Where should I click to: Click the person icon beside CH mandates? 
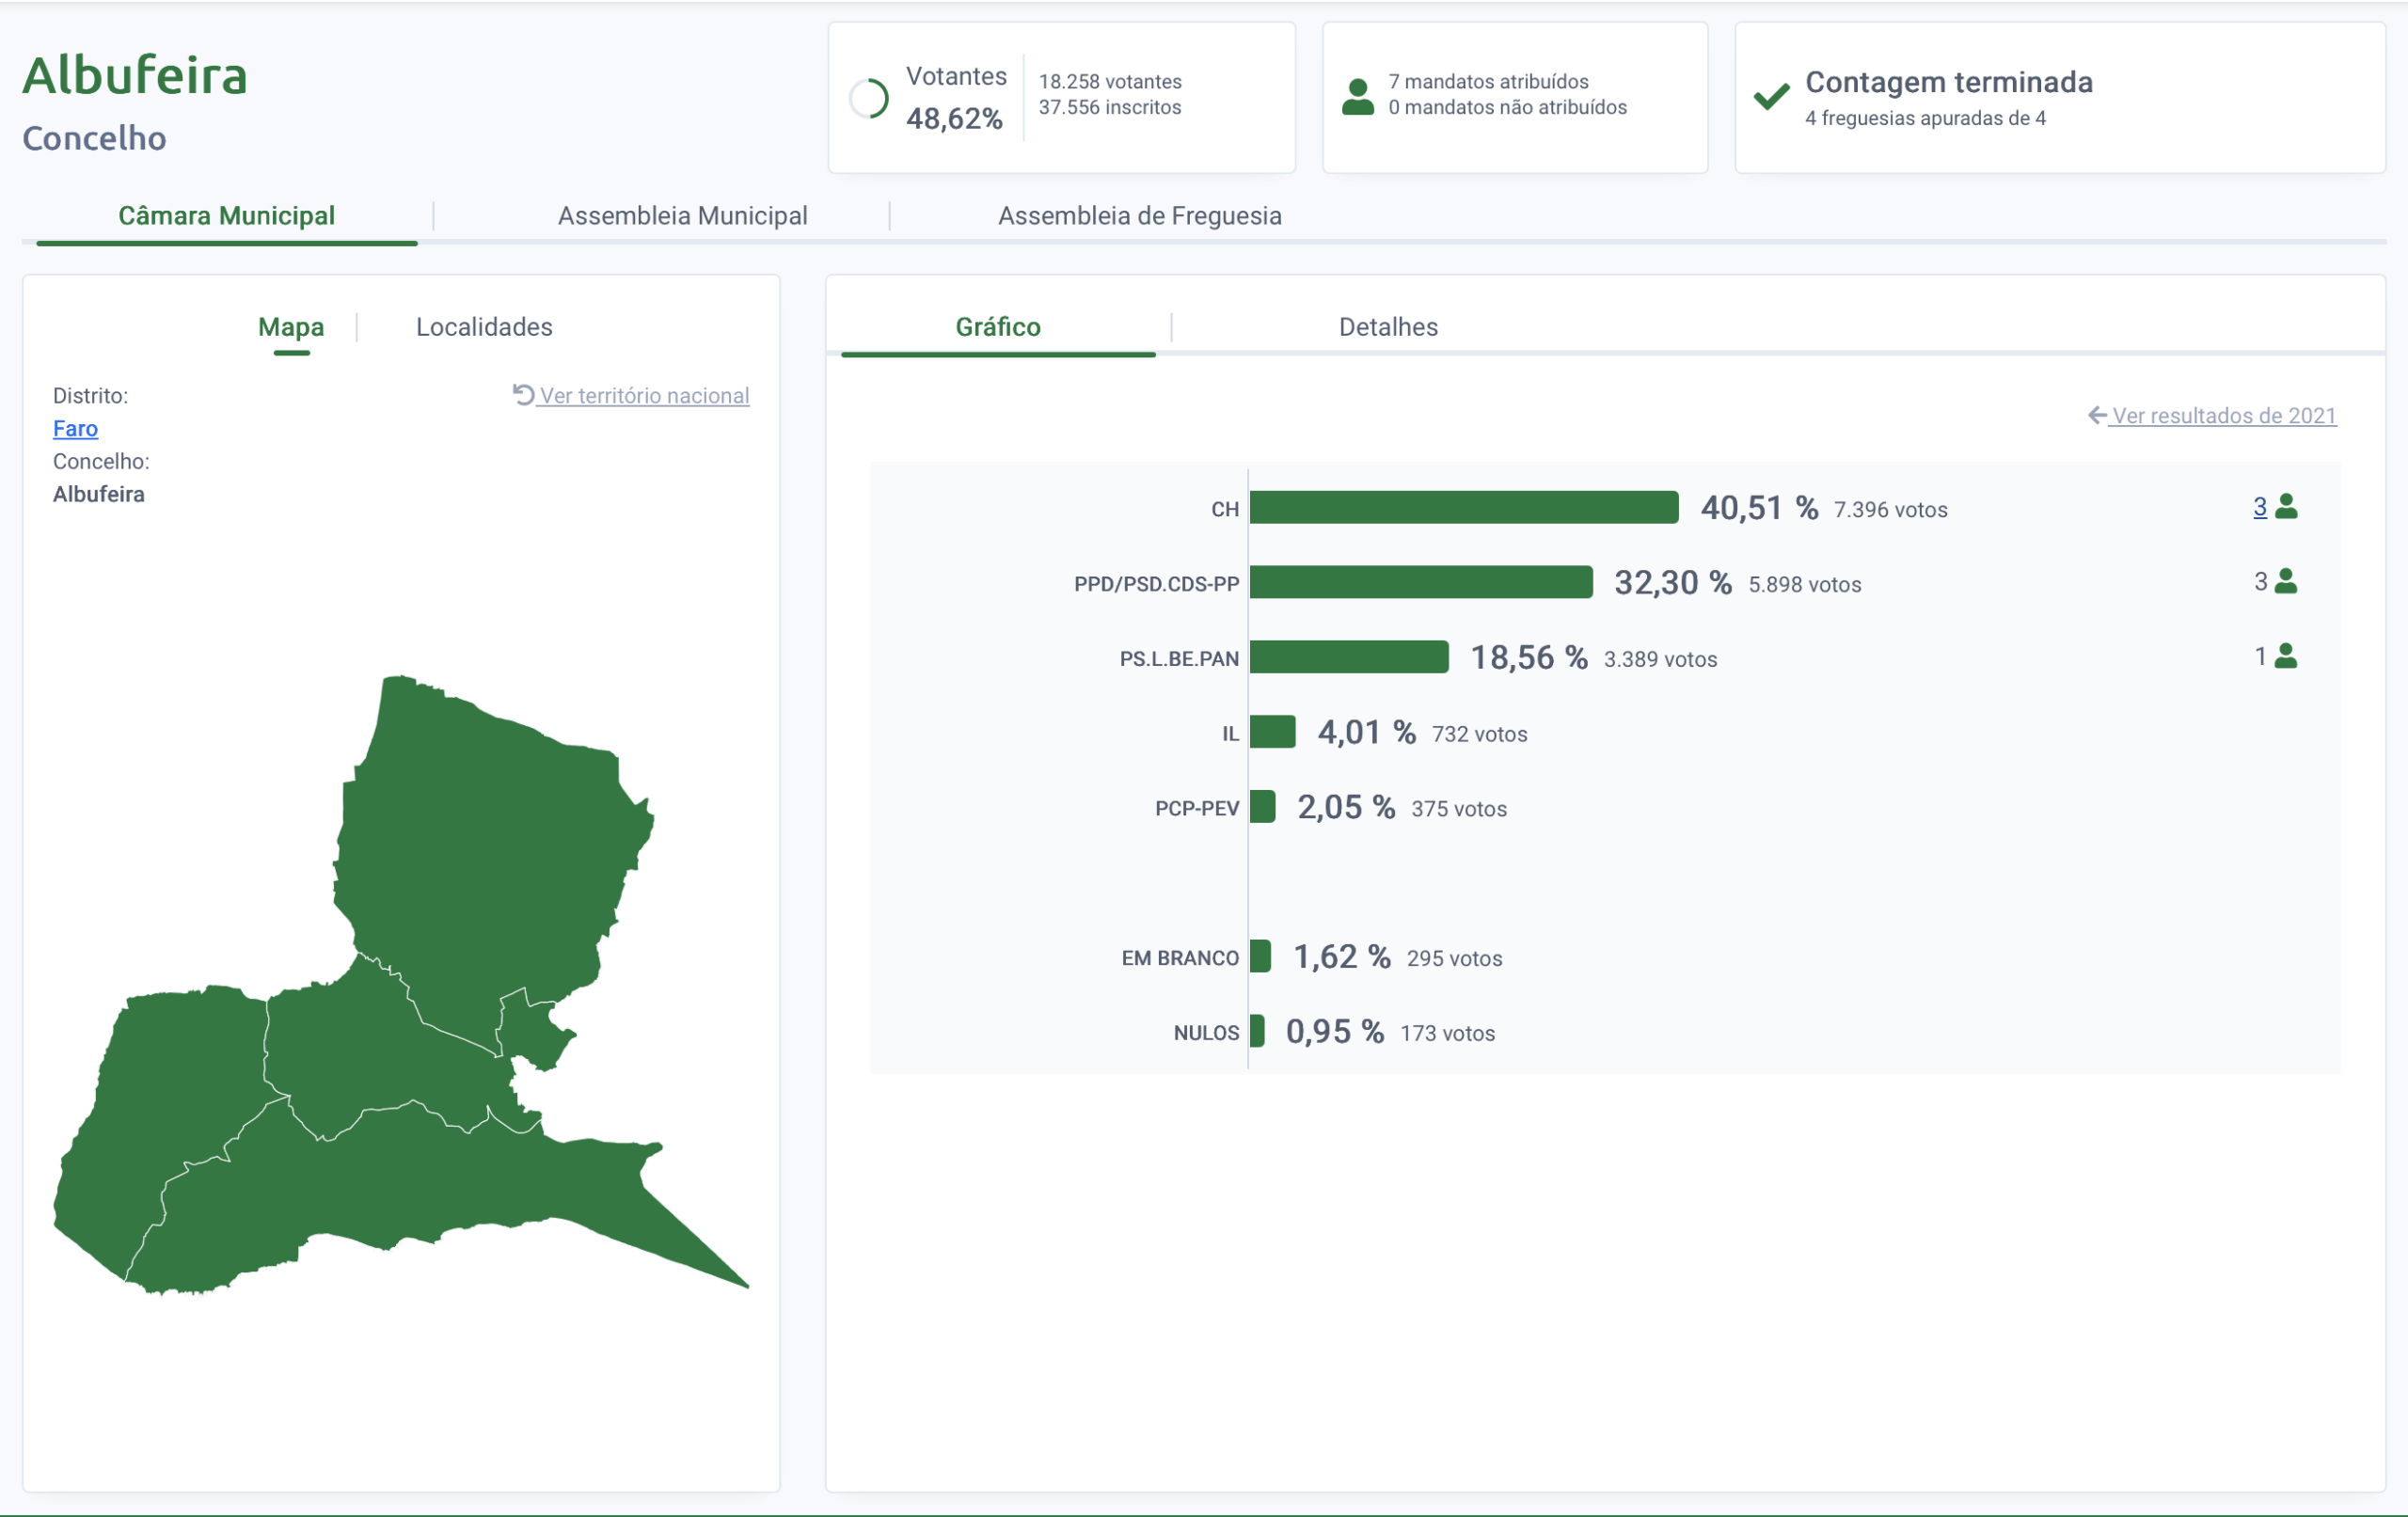click(2286, 507)
